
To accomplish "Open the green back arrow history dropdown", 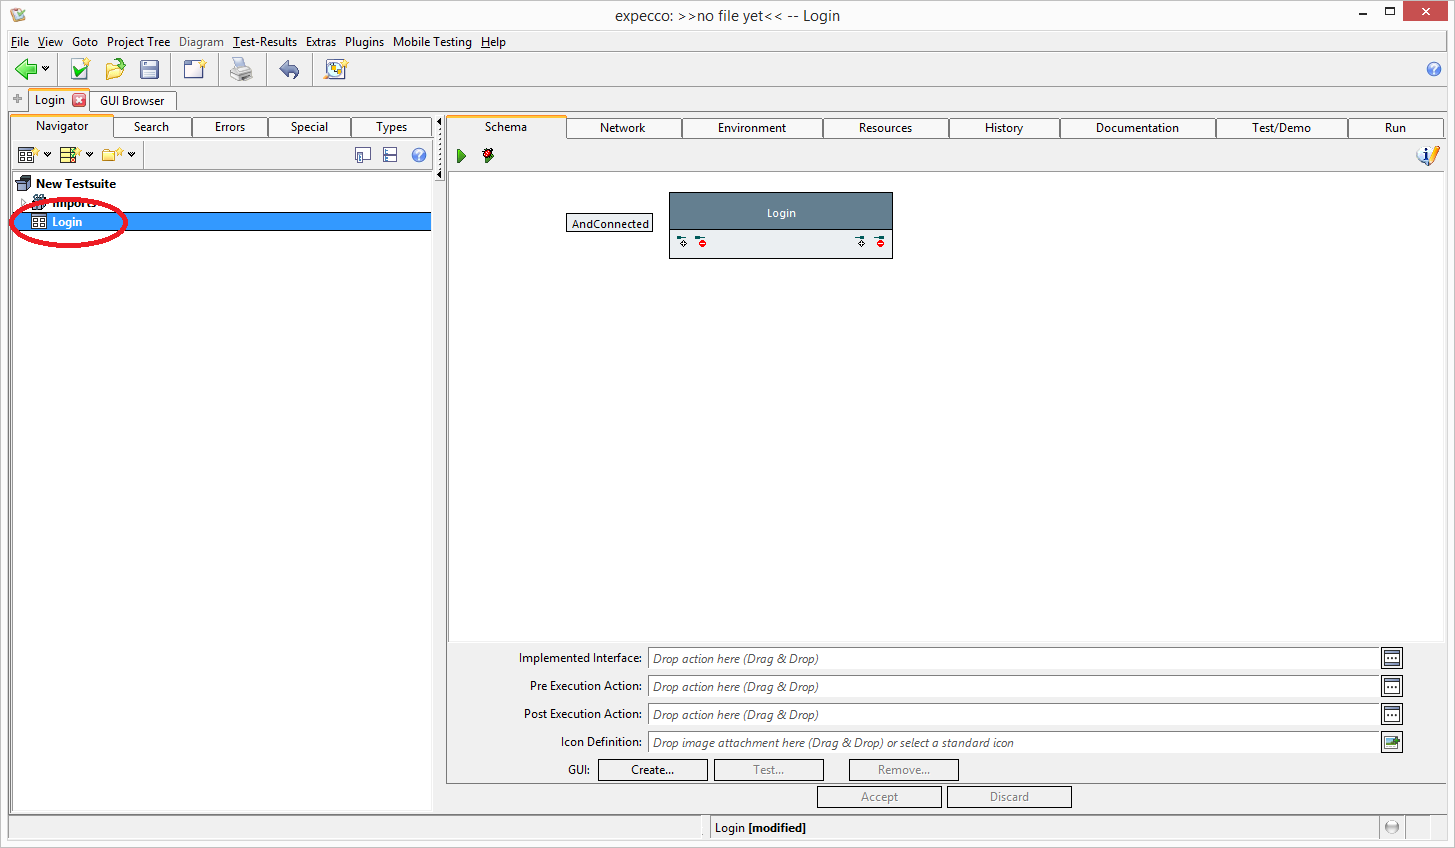I will click(x=45, y=69).
